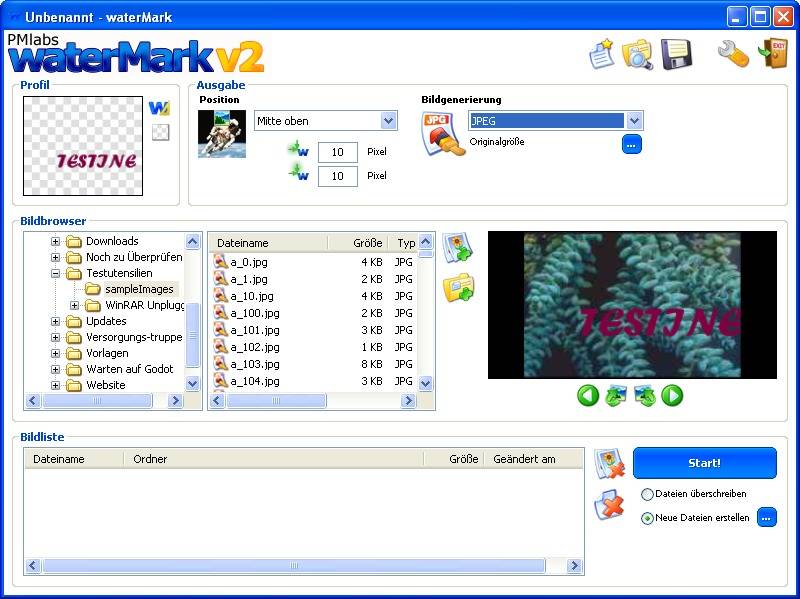
Task: Select file a_10.jpg in list
Action: coord(252,296)
